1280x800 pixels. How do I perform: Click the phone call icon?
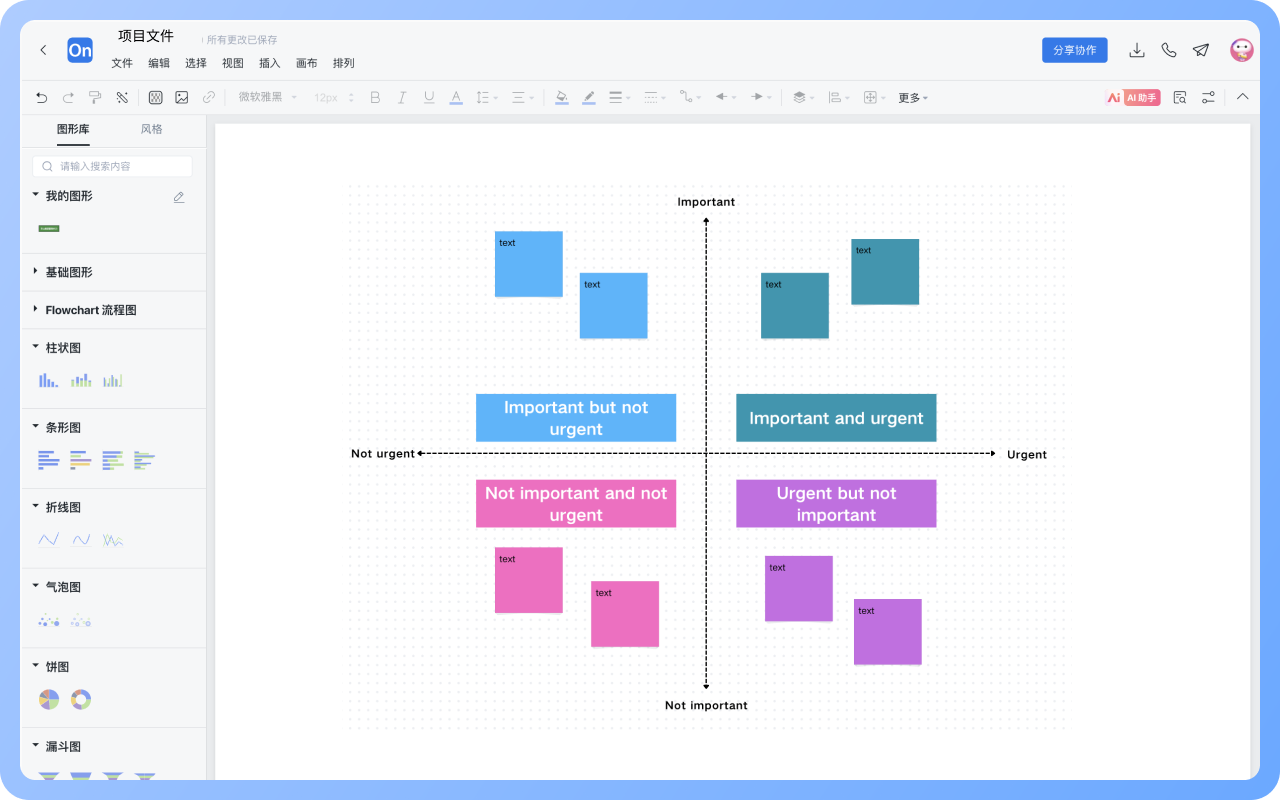point(1168,50)
